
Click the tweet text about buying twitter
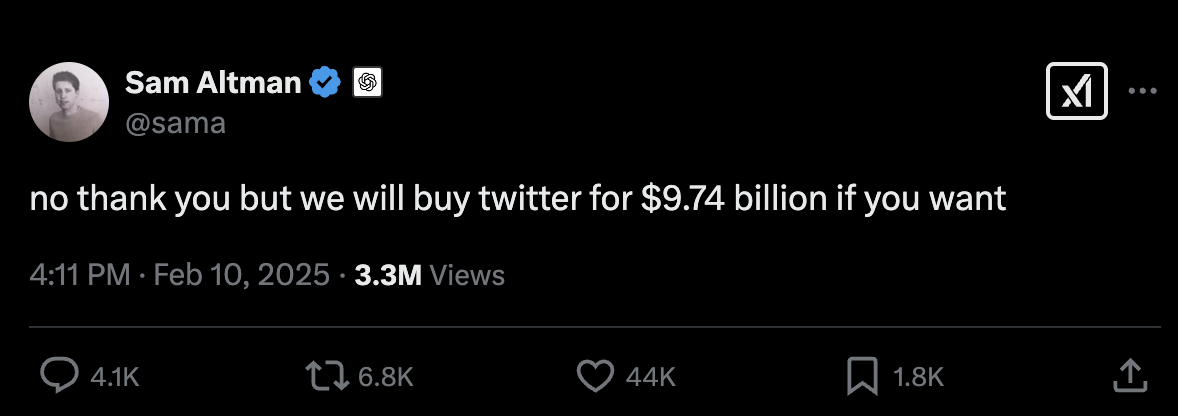click(517, 199)
